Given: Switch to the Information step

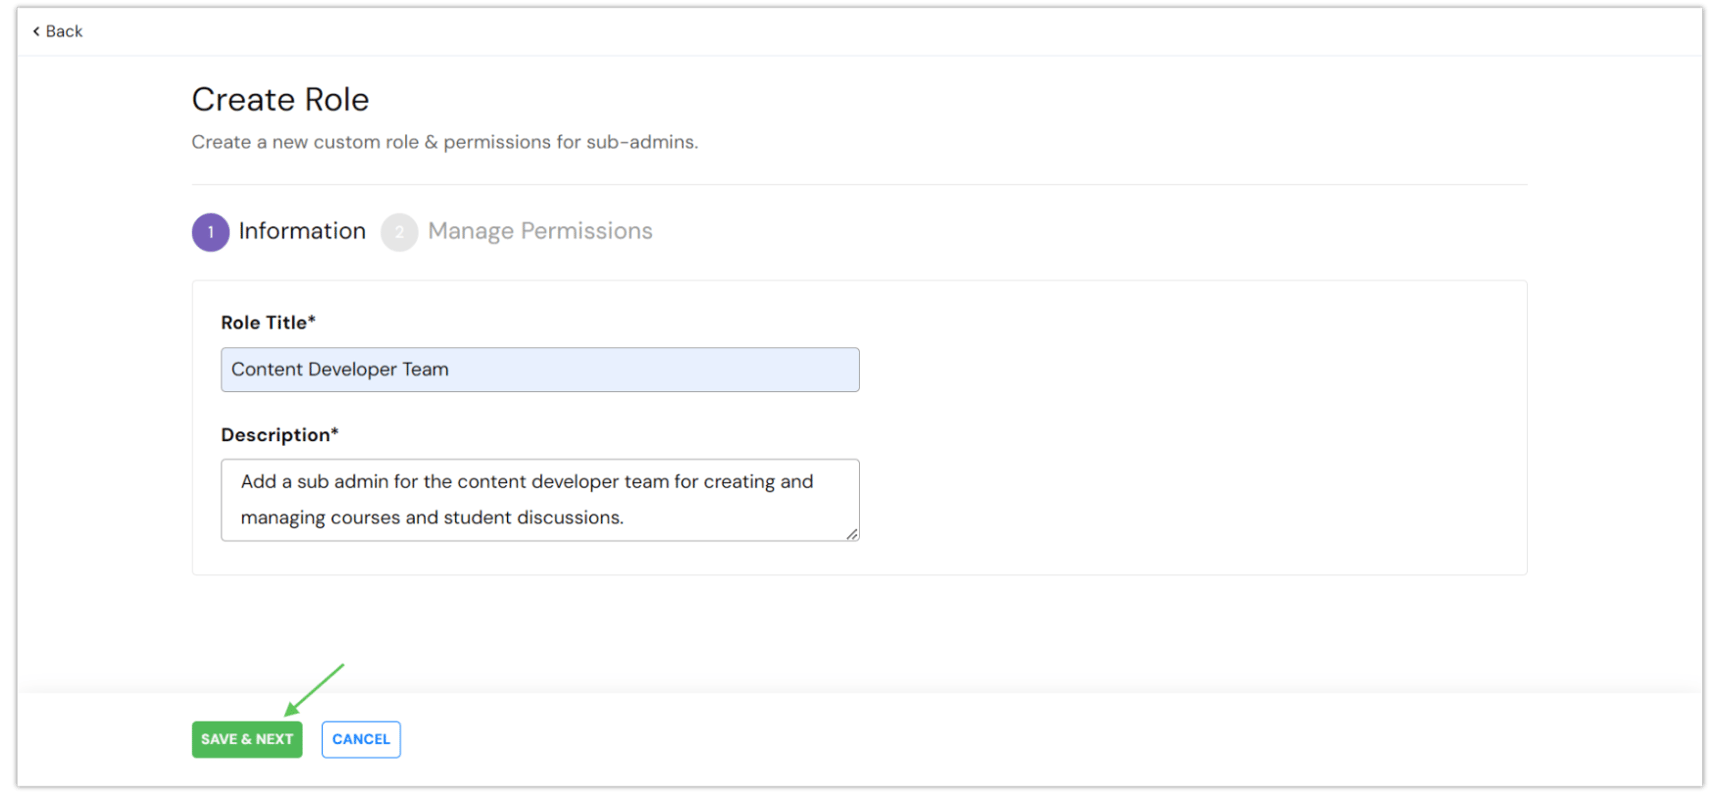Looking at the screenshot, I should point(301,231).
